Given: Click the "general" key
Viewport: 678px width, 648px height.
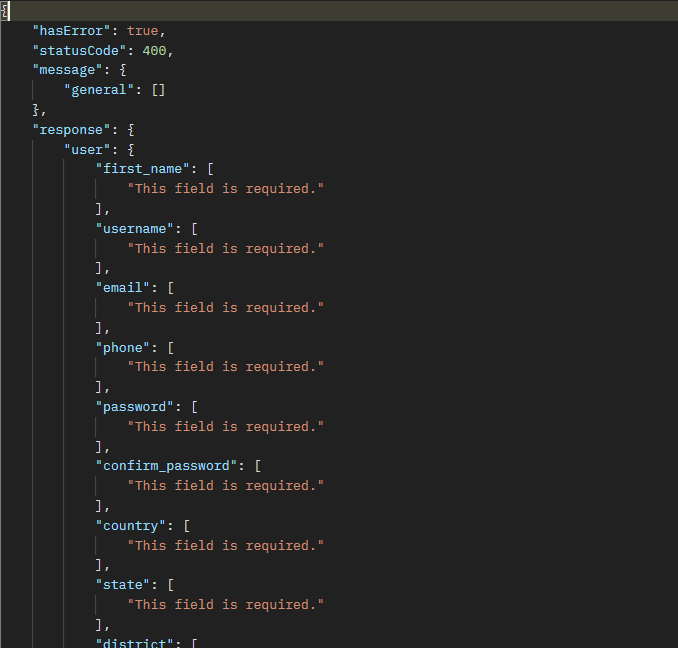Looking at the screenshot, I should pyautogui.click(x=99, y=89).
